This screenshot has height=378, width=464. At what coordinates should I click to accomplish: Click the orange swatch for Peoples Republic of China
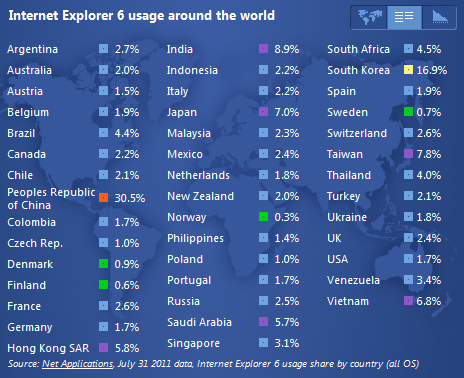click(x=103, y=198)
